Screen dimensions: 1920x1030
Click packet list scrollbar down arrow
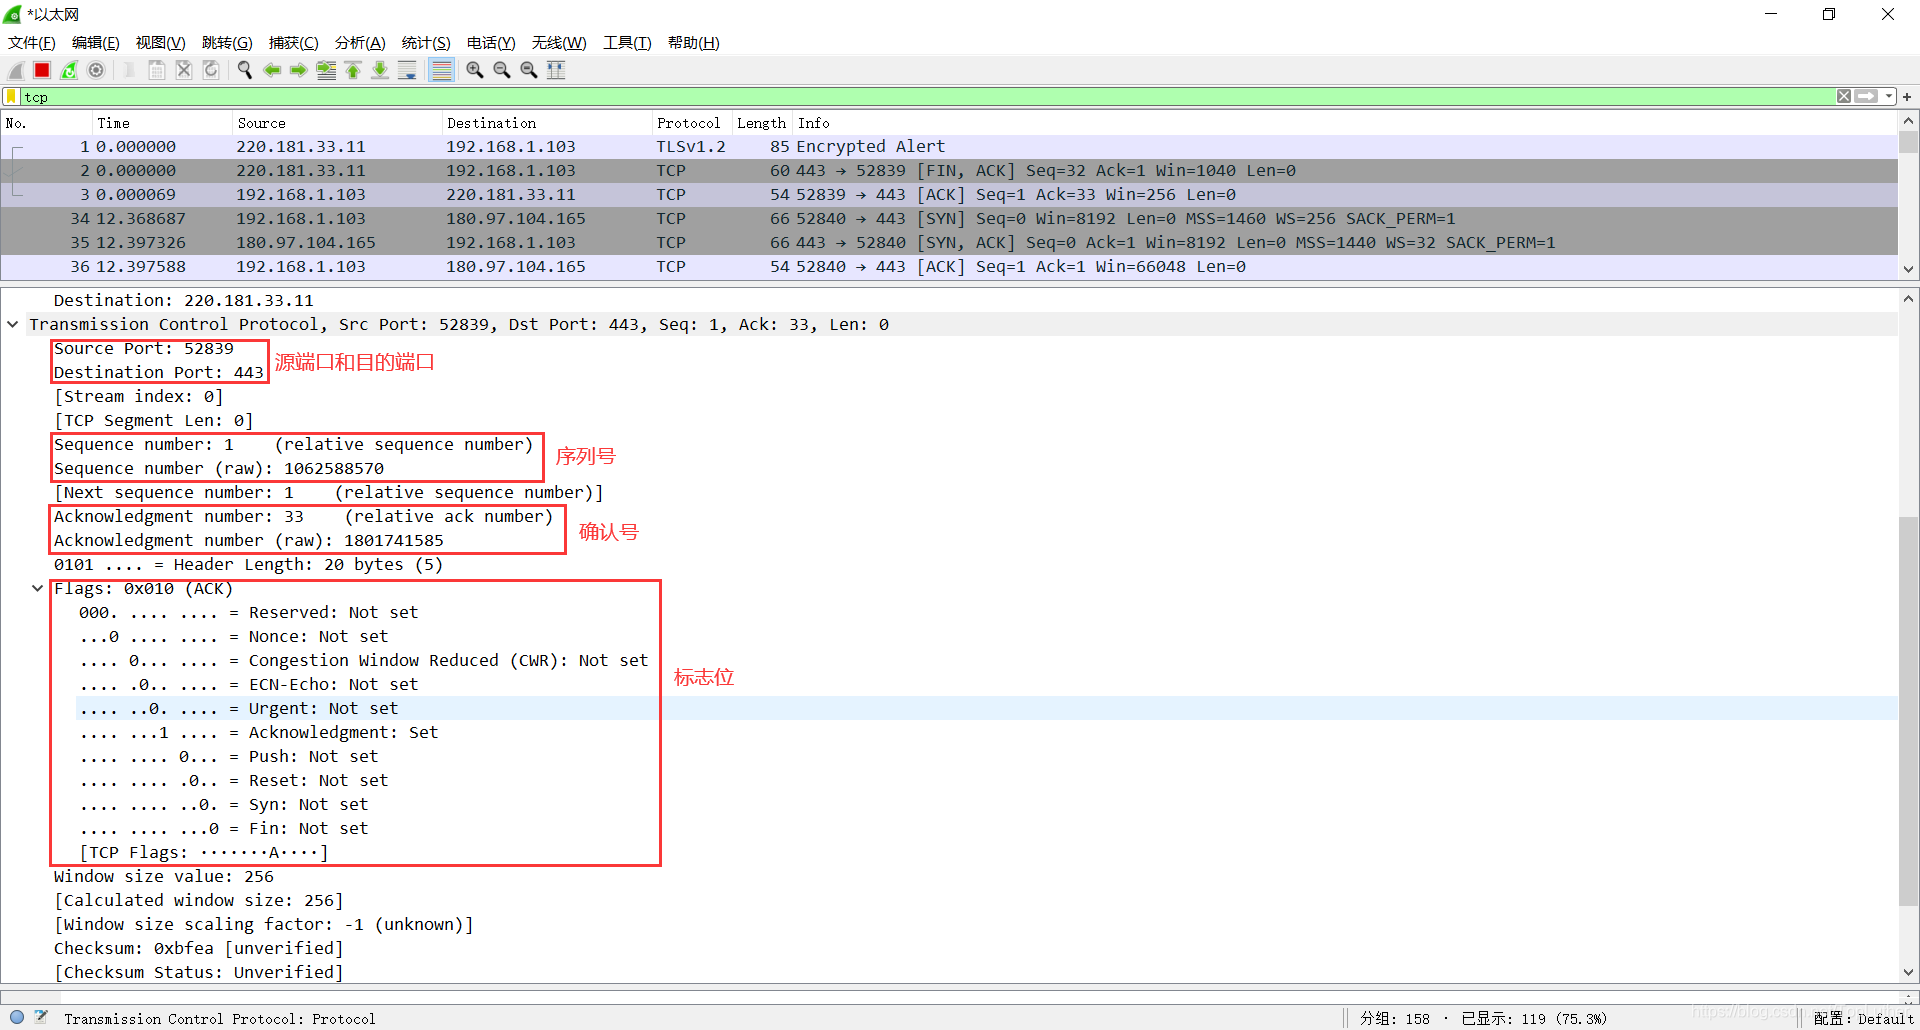[x=1908, y=269]
